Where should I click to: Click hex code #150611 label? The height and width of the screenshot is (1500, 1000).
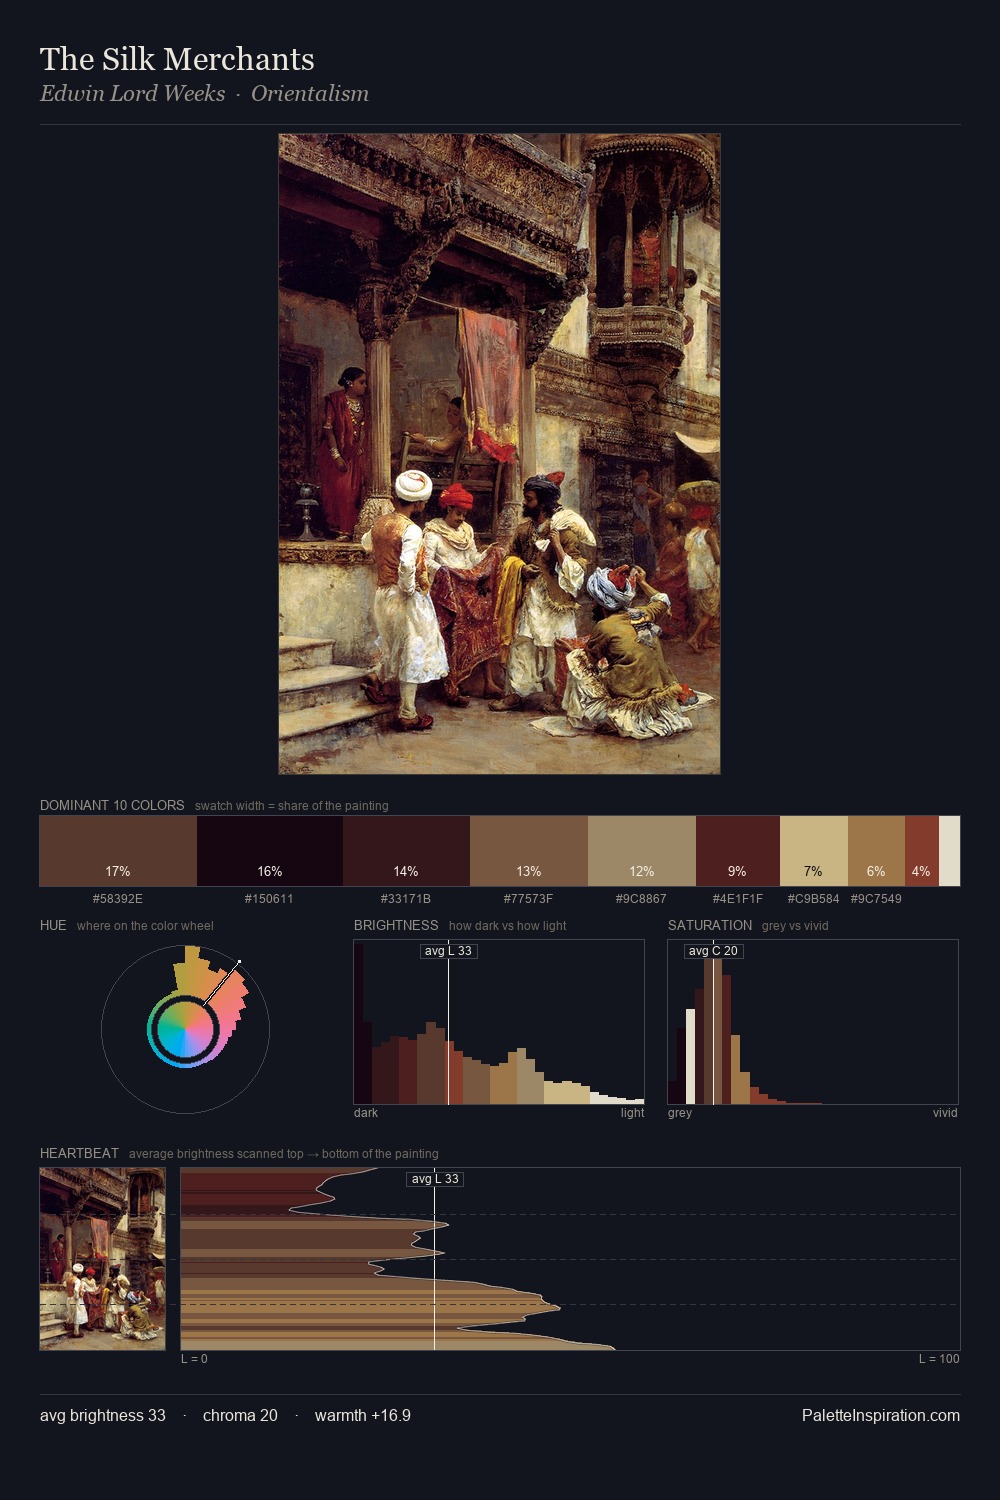pyautogui.click(x=269, y=899)
